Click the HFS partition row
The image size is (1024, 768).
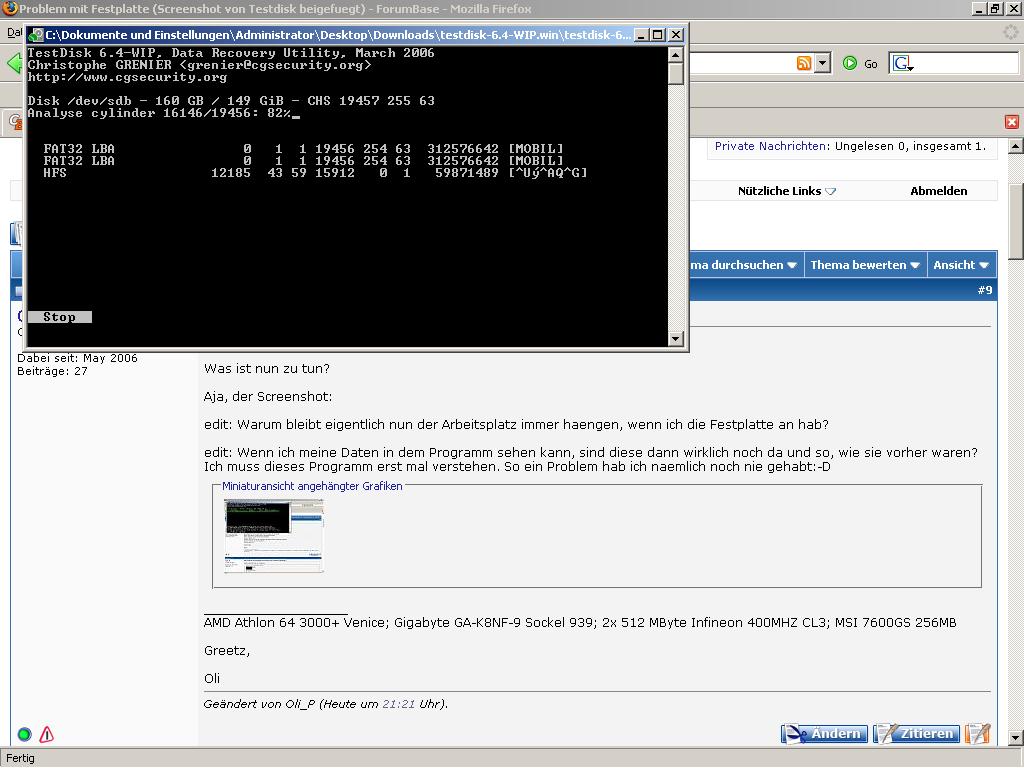click(x=315, y=173)
